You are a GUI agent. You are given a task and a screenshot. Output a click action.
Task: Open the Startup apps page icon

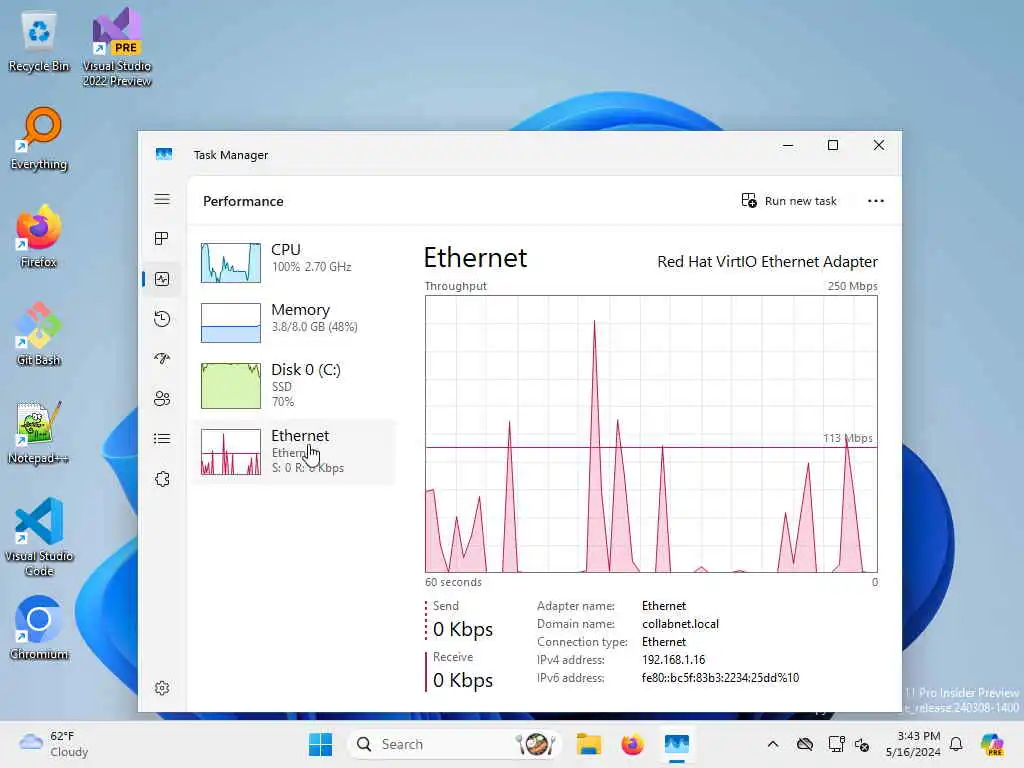pyautogui.click(x=162, y=359)
